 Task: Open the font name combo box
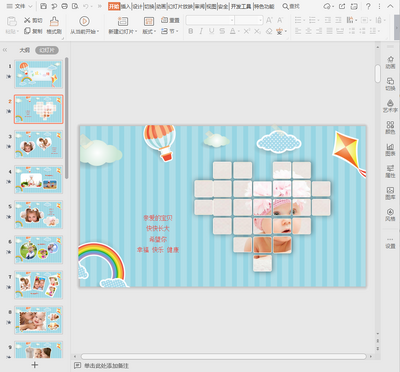click(x=210, y=20)
